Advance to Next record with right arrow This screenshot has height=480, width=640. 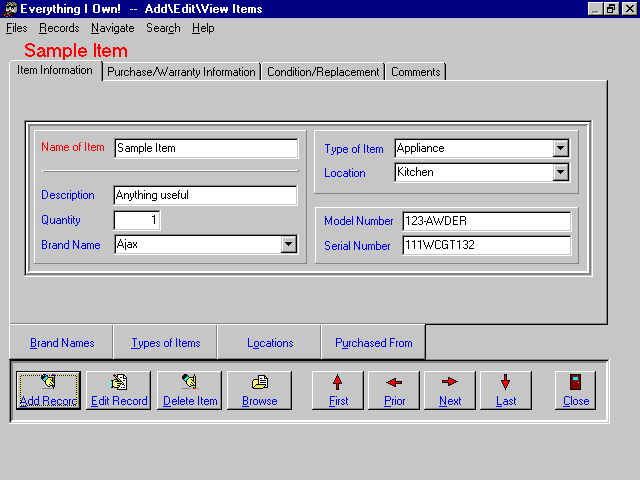[x=450, y=389]
